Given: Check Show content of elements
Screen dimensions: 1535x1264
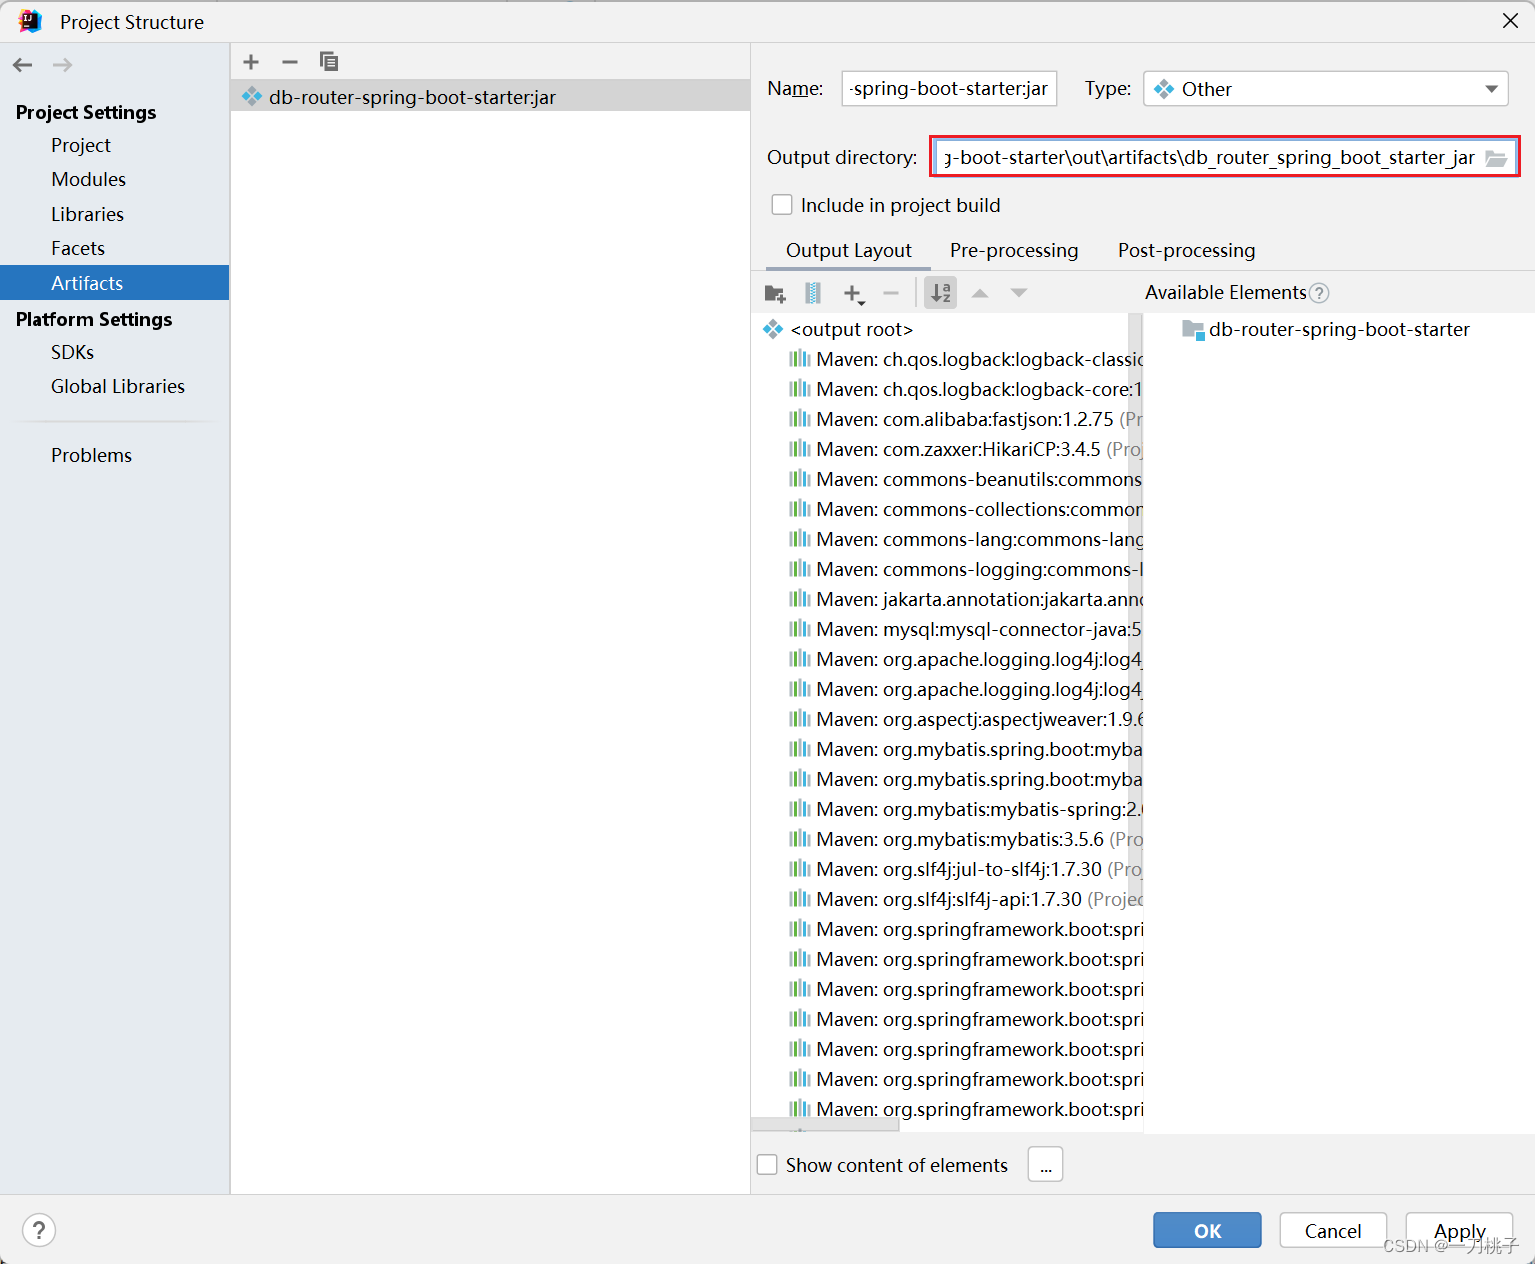Looking at the screenshot, I should (x=766, y=1164).
